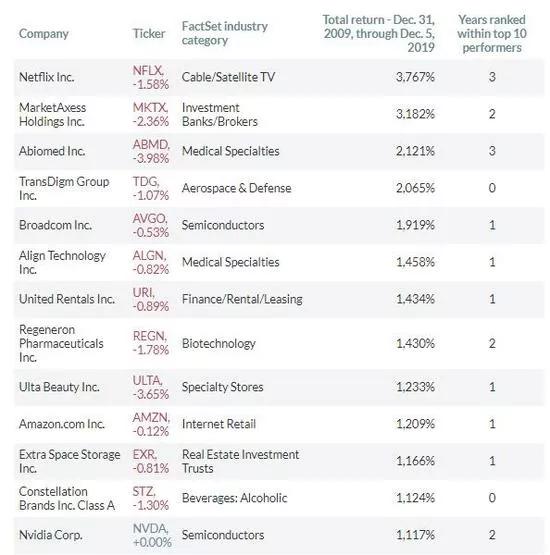Select the TDG ticker link

145,182
